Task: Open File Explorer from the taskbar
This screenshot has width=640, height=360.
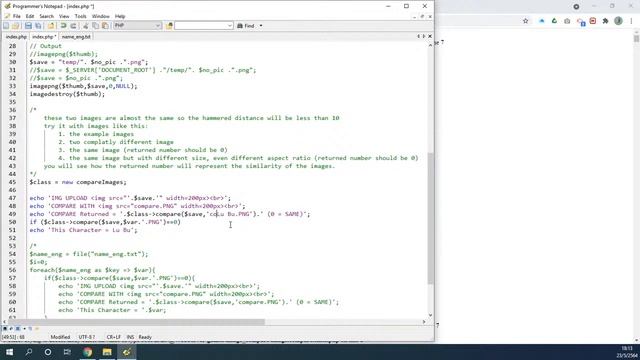Action: click(107, 352)
